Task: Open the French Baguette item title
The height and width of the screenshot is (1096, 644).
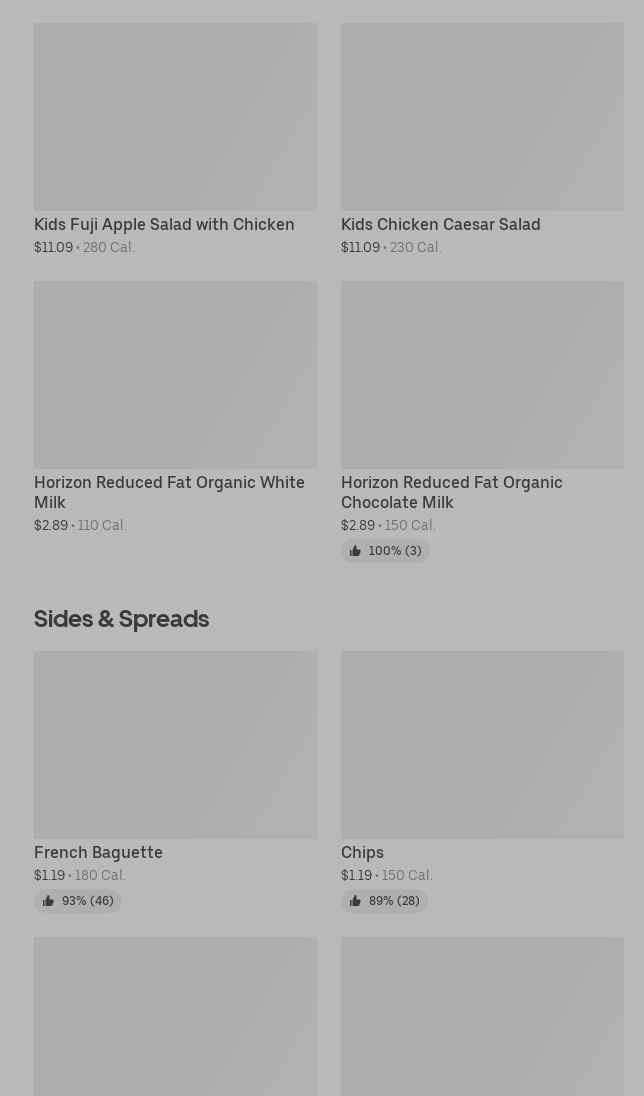Action: 98,852
